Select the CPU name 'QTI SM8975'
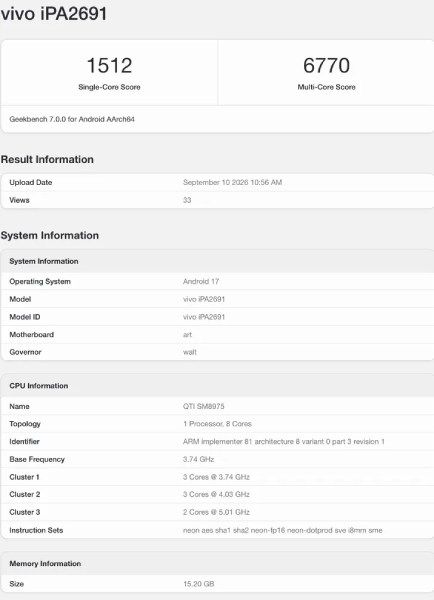434x600 pixels. (x=204, y=406)
